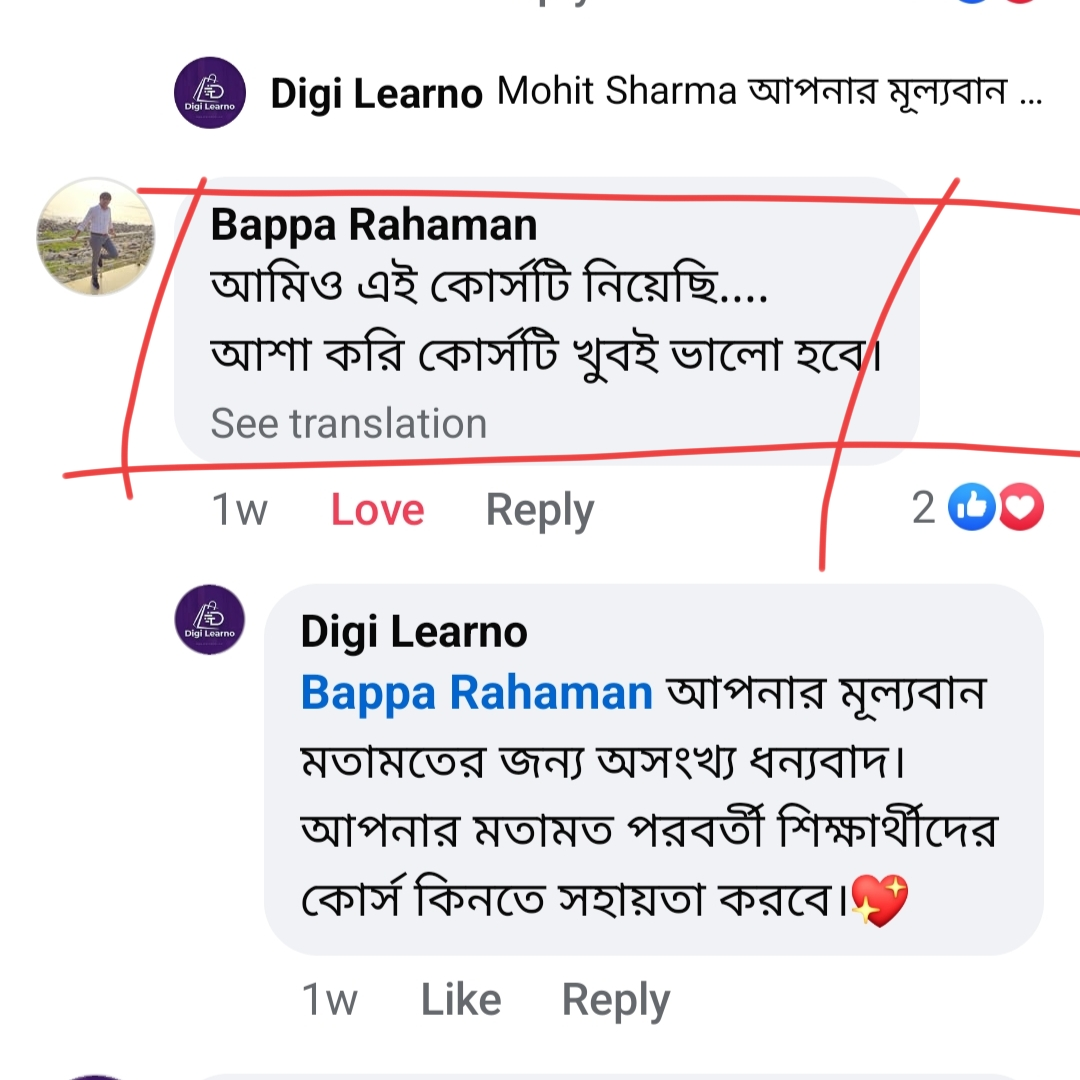1080x1080 pixels.
Task: Open Digi Learno avatar beside lower reply
Action: (210, 620)
